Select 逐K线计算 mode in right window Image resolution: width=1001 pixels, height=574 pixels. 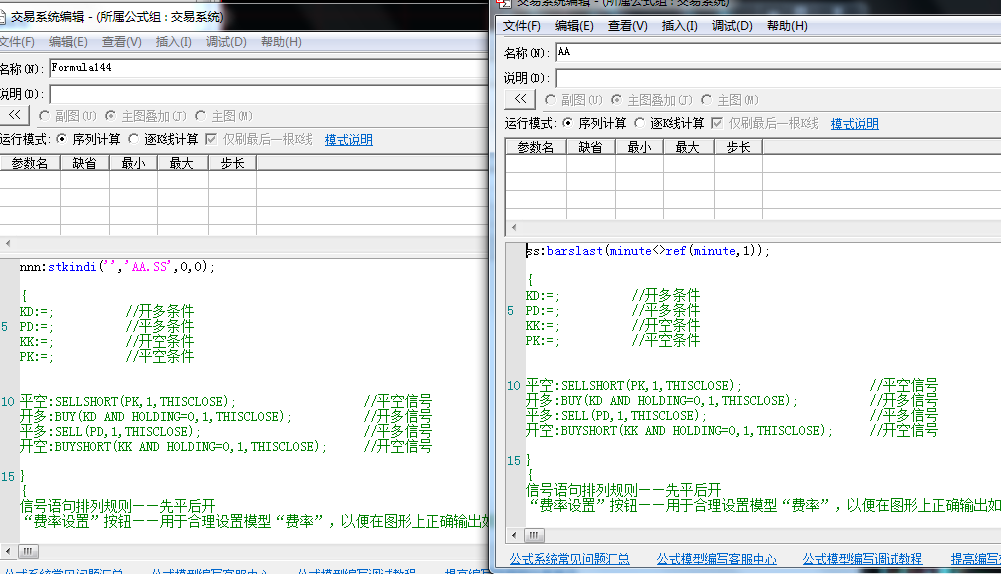click(x=640, y=123)
